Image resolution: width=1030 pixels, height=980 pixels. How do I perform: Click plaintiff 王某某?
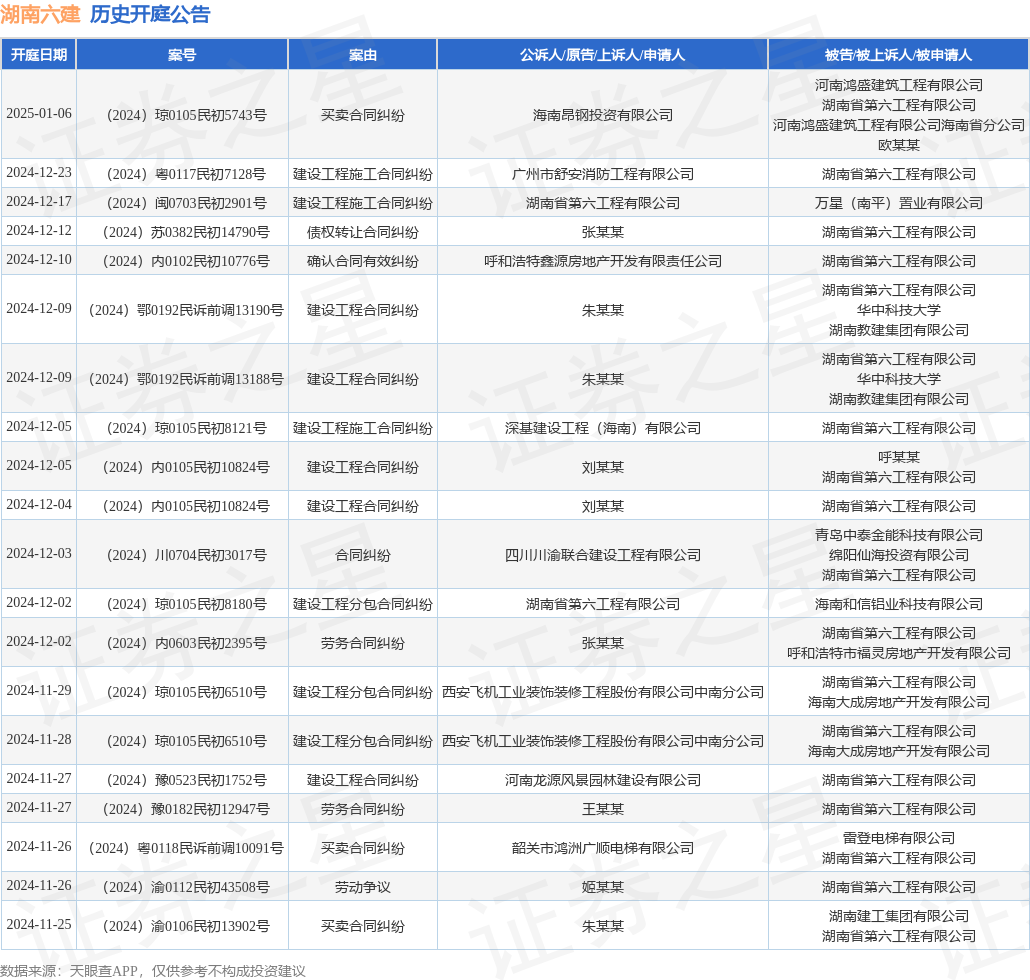(602, 809)
